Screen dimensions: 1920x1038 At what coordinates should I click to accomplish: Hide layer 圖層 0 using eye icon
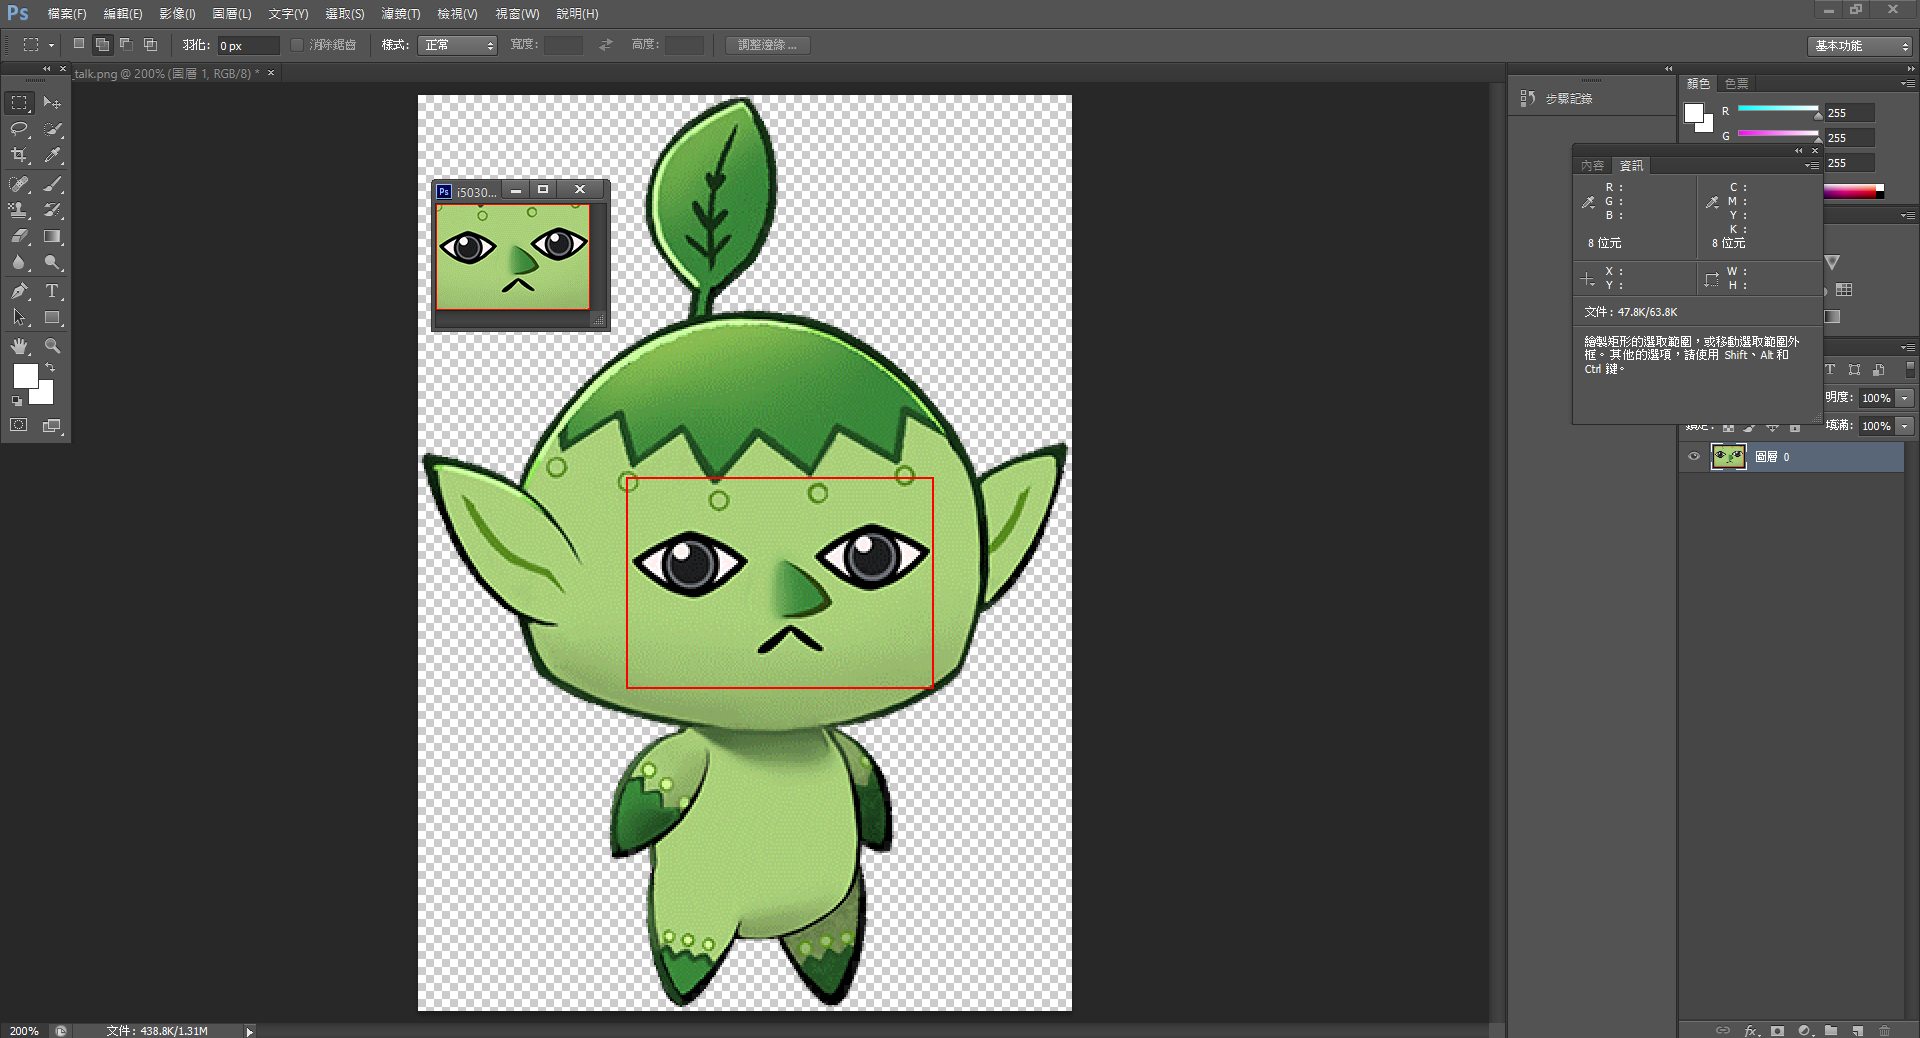pyautogui.click(x=1694, y=457)
